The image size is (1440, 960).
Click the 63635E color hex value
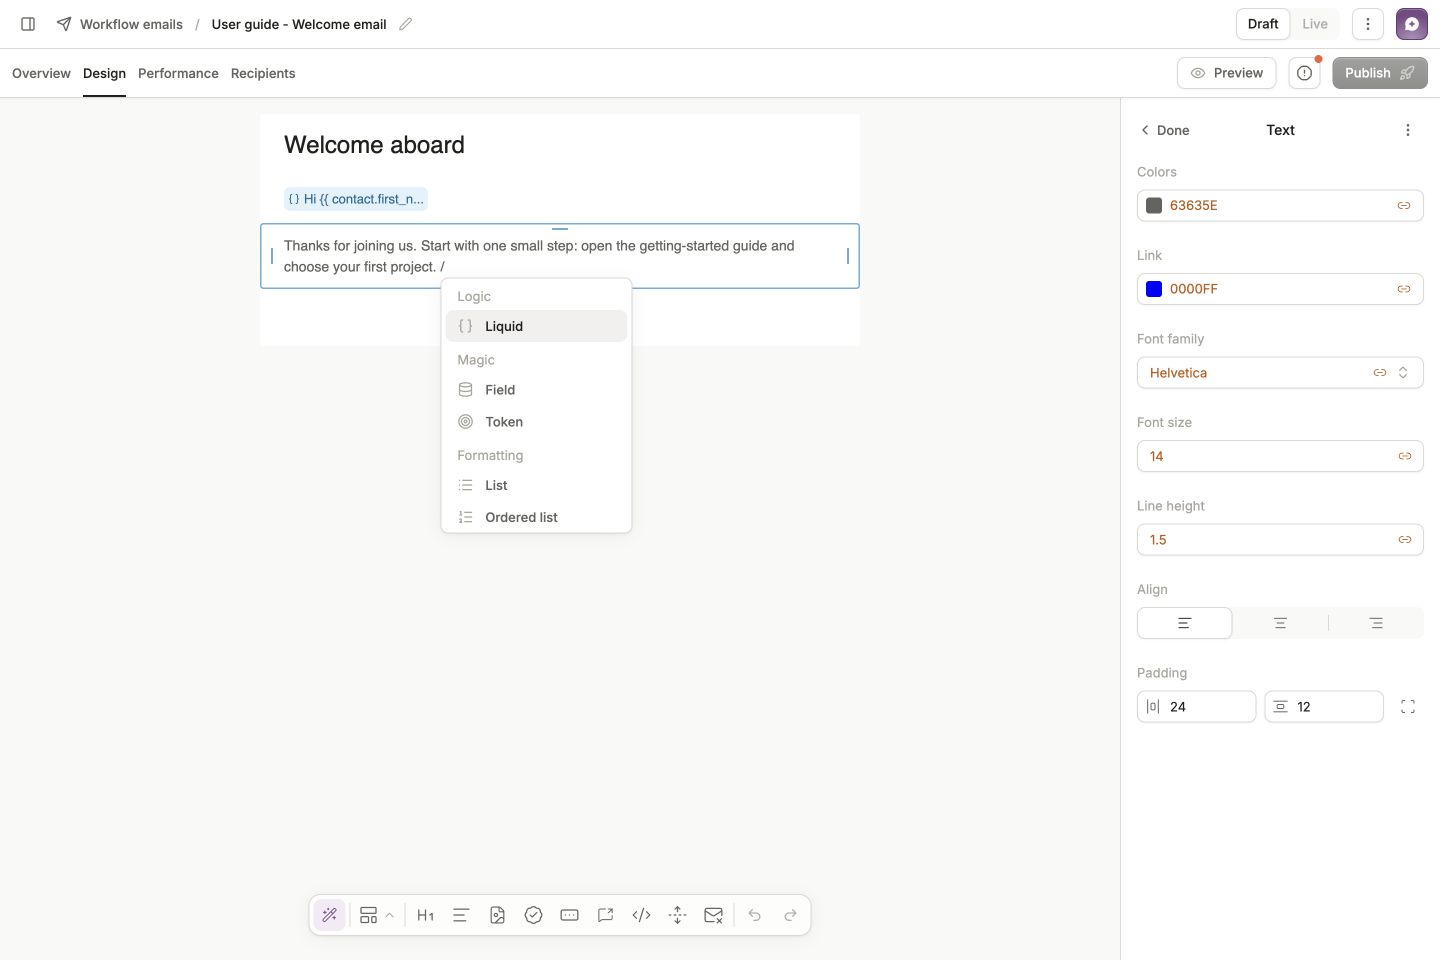click(1194, 205)
